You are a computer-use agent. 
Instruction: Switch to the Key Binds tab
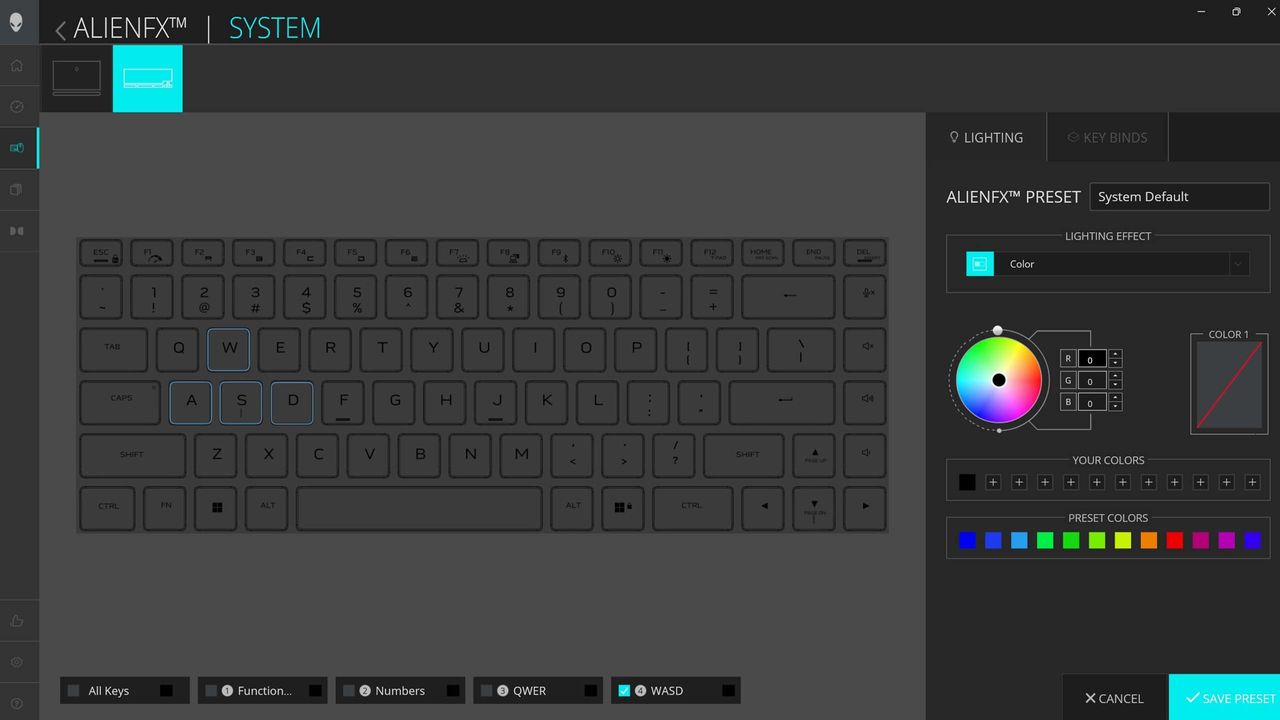click(1107, 137)
